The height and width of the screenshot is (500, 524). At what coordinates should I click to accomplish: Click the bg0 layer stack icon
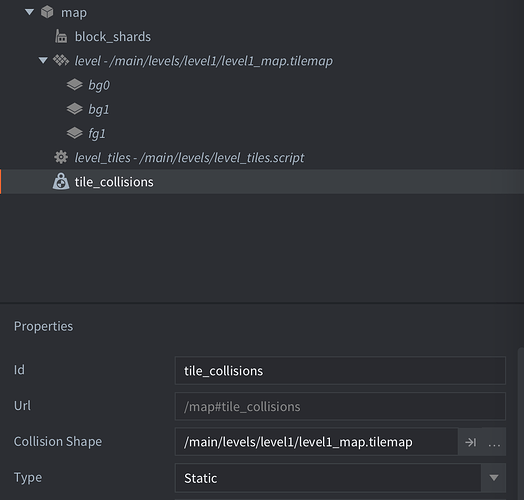tap(75, 85)
